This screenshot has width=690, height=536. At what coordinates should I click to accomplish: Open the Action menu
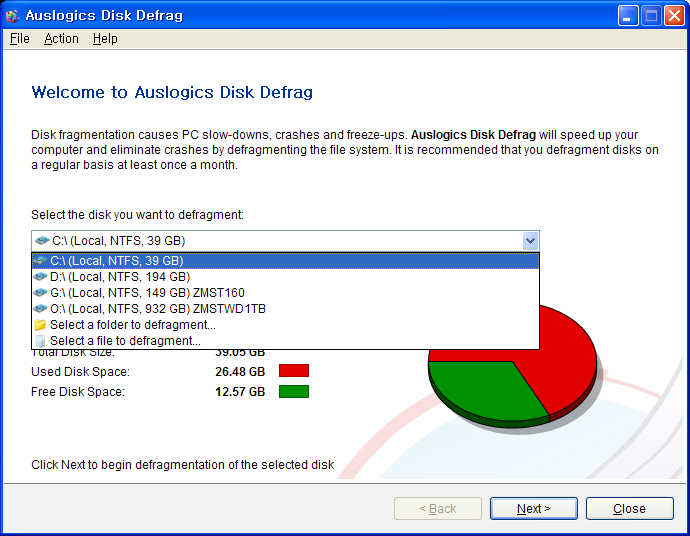click(61, 39)
